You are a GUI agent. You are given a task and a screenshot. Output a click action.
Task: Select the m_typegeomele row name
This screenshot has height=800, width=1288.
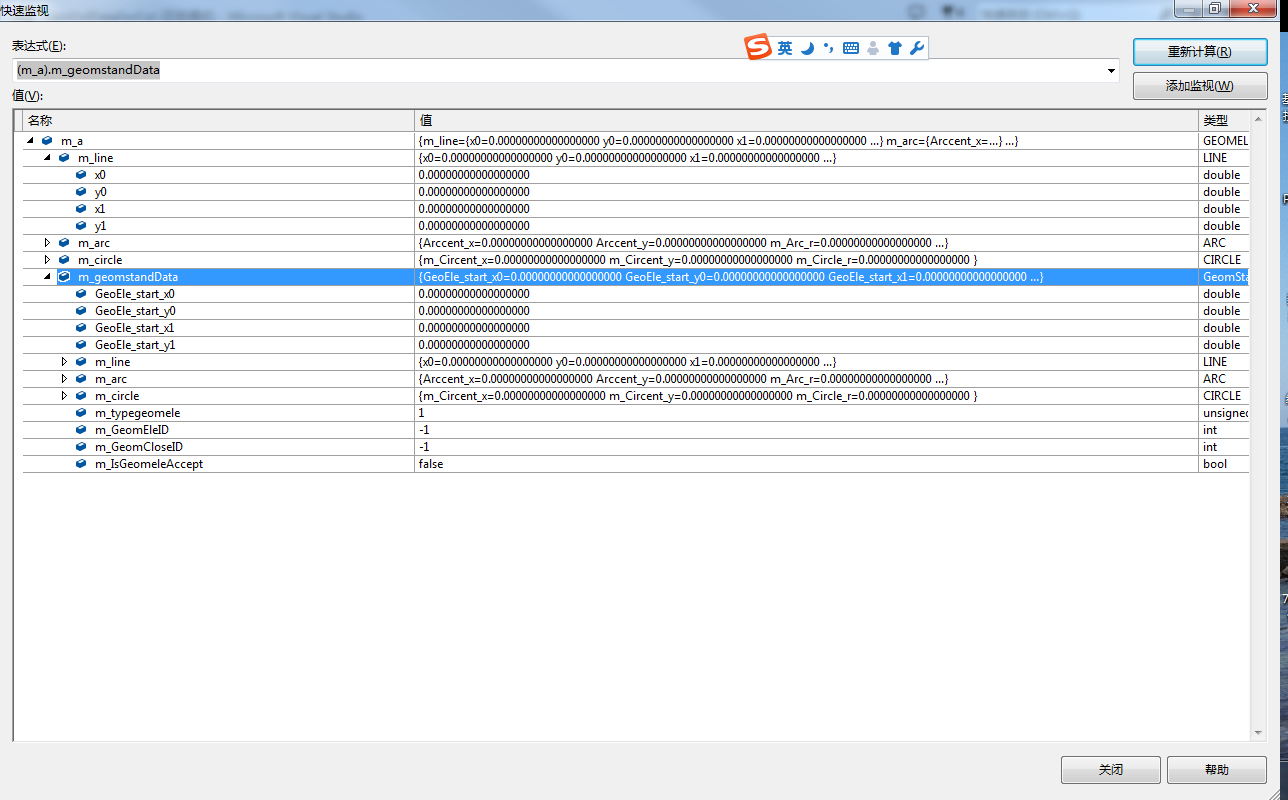click(137, 413)
